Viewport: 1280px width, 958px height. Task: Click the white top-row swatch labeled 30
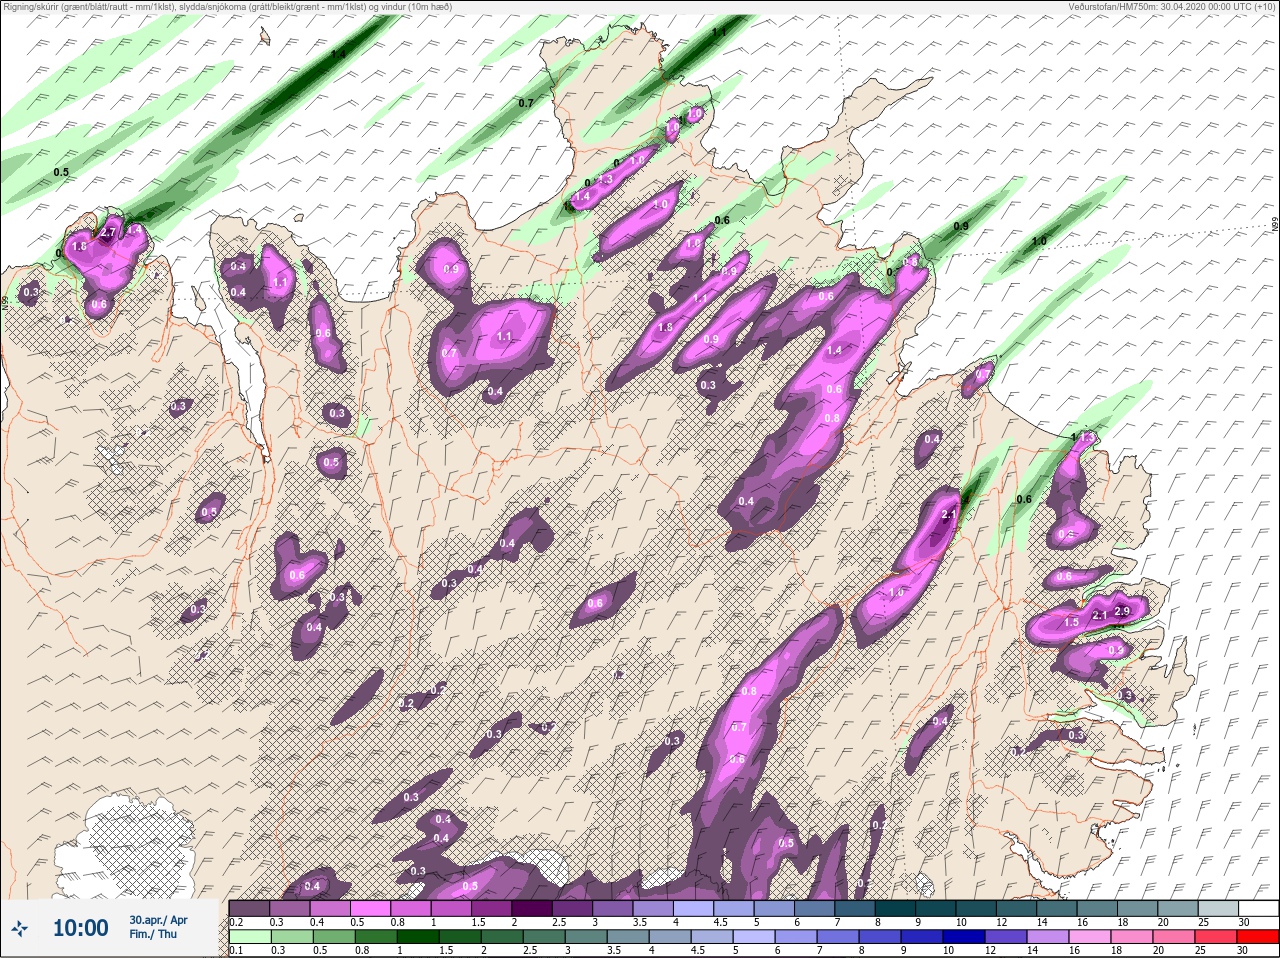[1258, 908]
